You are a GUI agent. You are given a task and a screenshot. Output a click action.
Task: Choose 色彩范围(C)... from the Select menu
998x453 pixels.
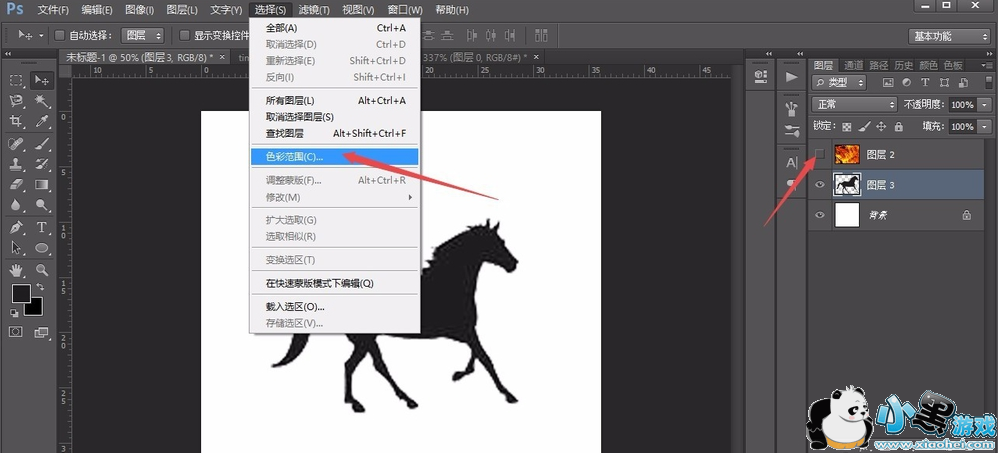[x=294, y=157]
